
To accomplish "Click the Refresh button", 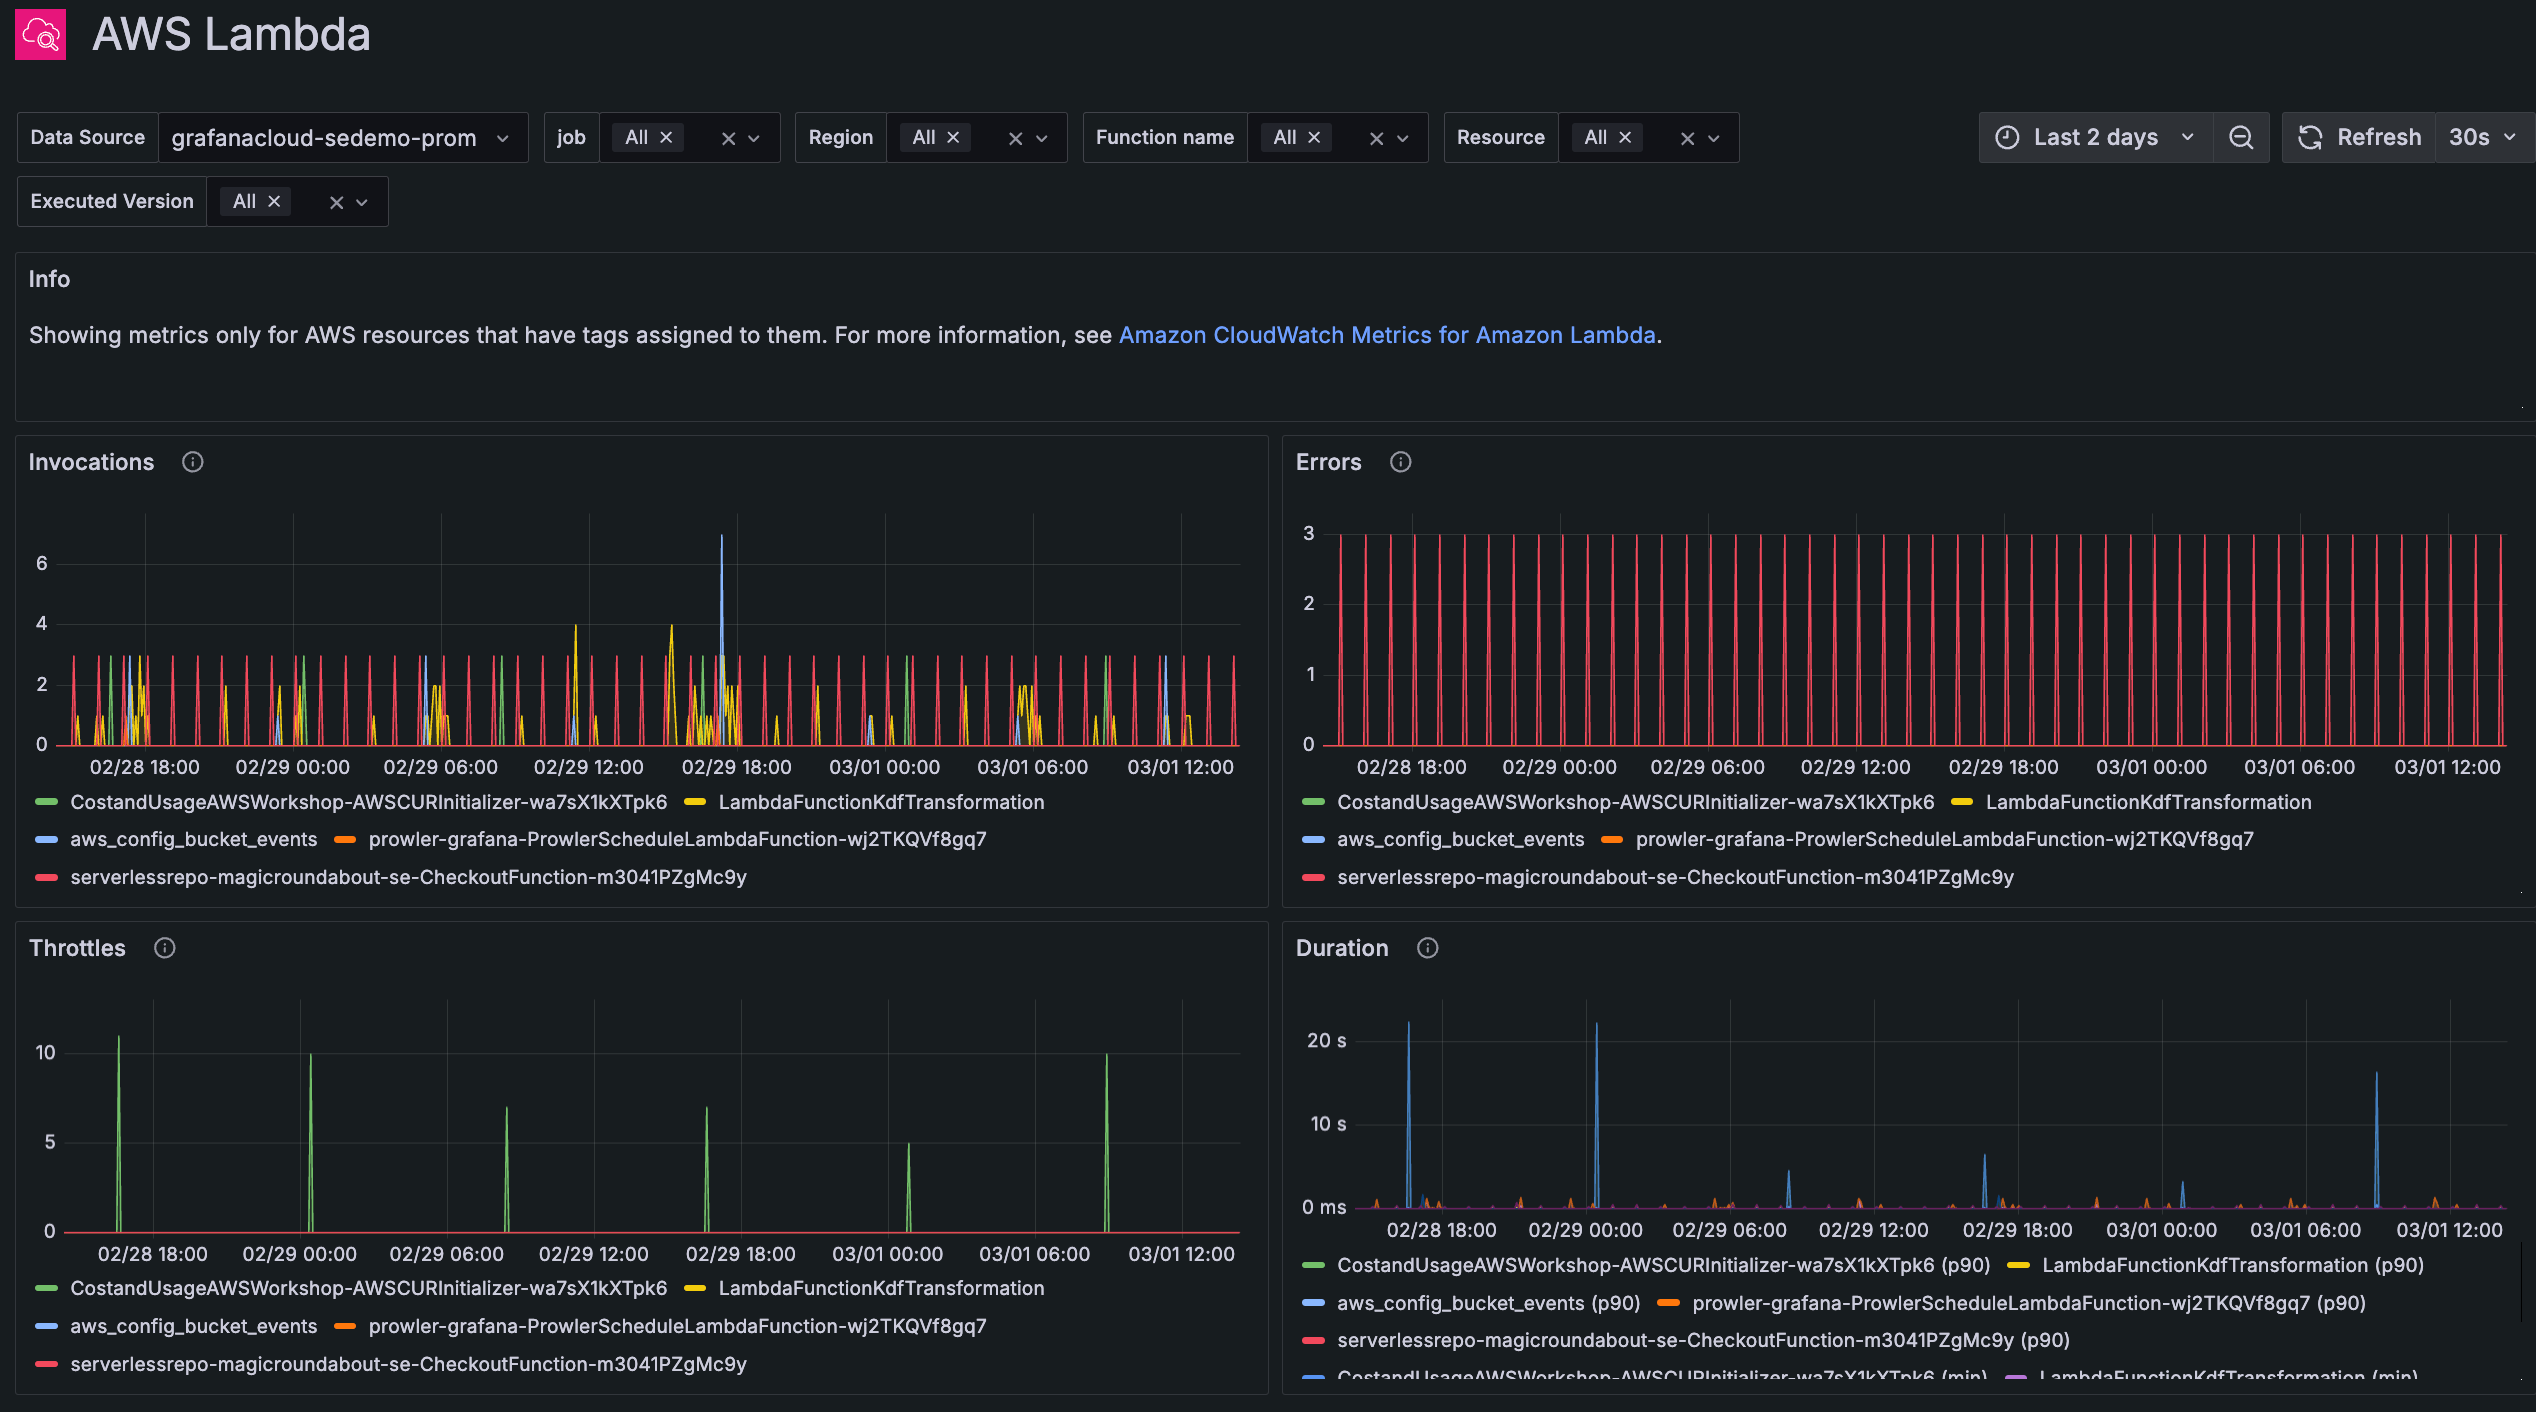I will [2378, 137].
